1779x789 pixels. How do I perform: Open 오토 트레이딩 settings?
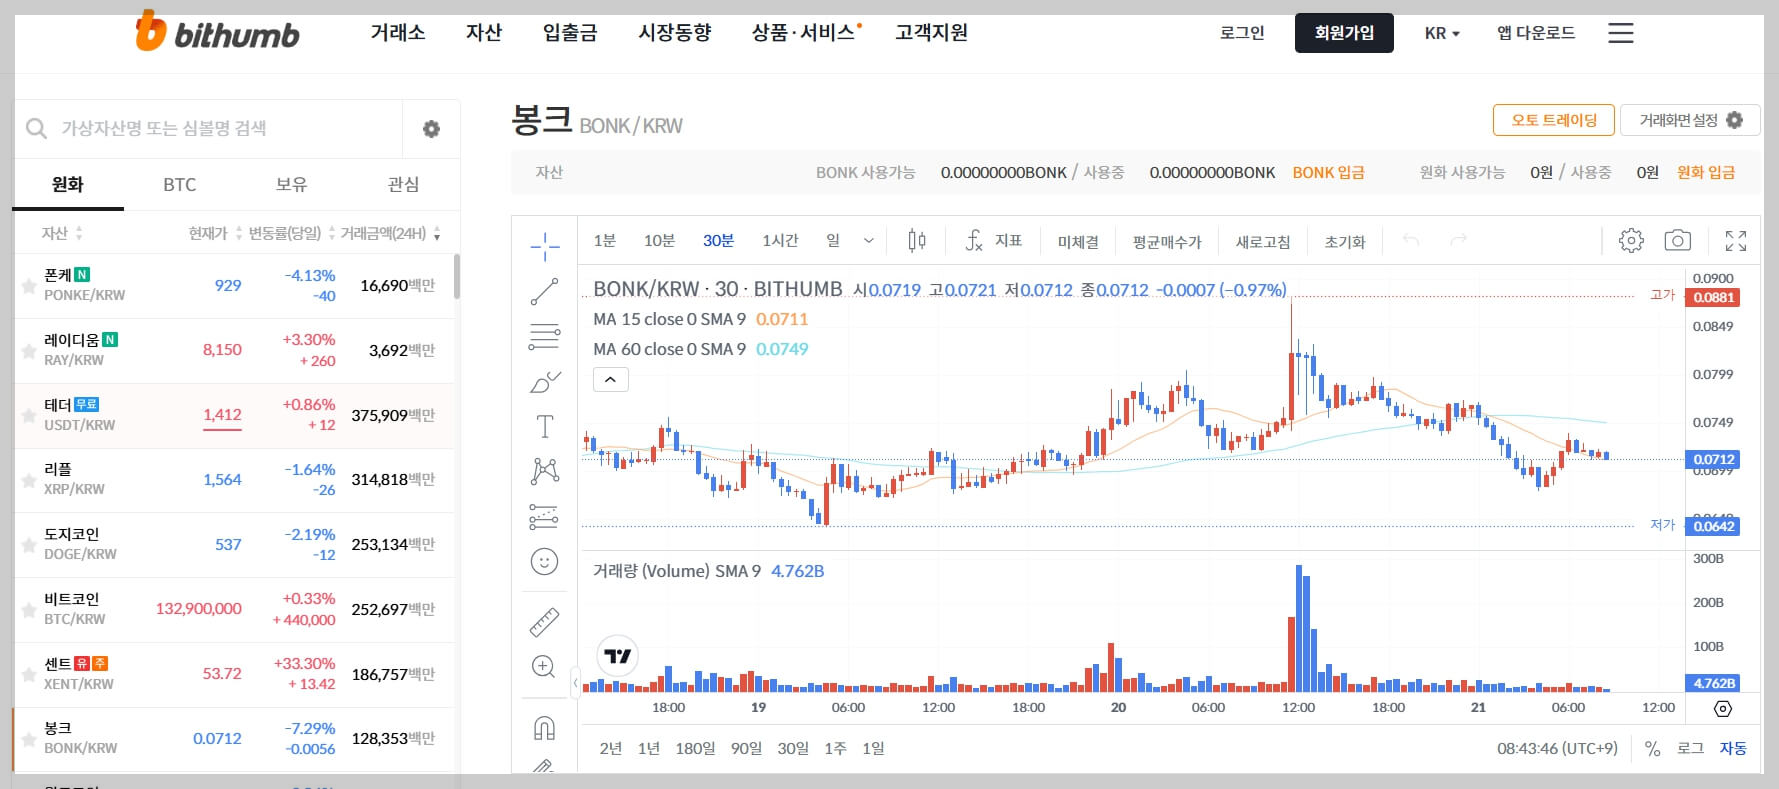point(1554,119)
